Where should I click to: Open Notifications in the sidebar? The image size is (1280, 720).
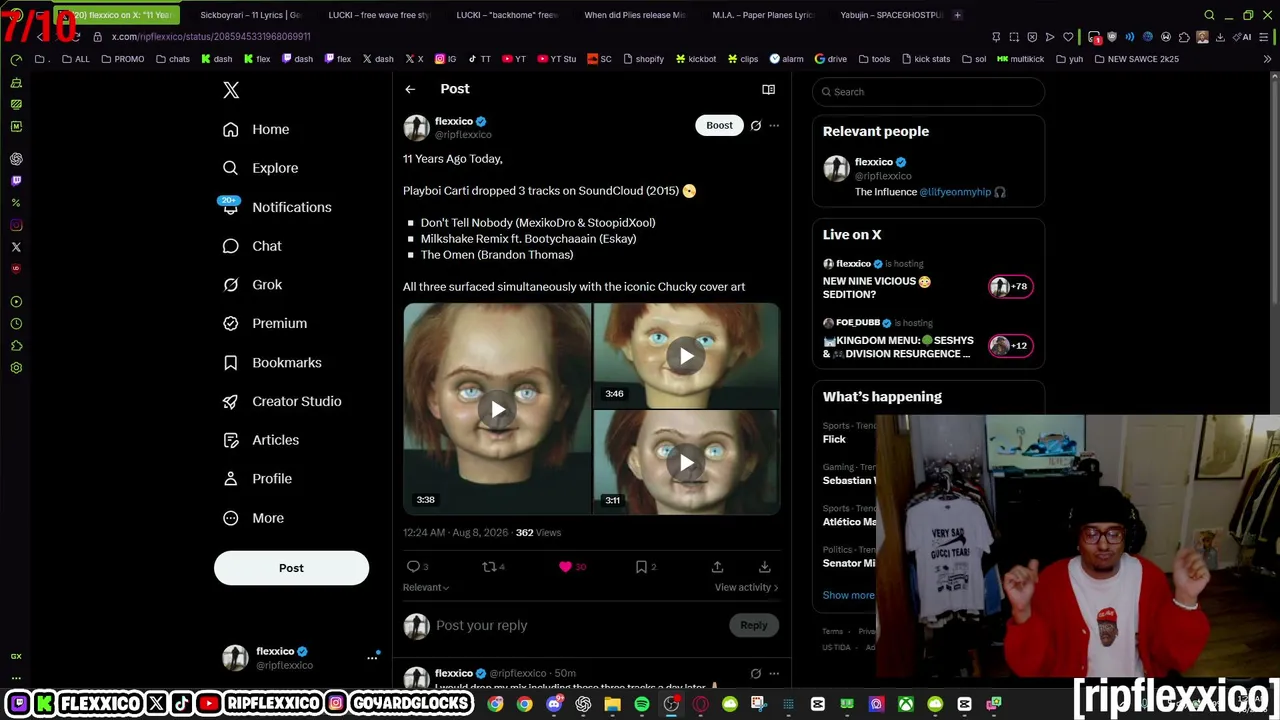(277, 207)
